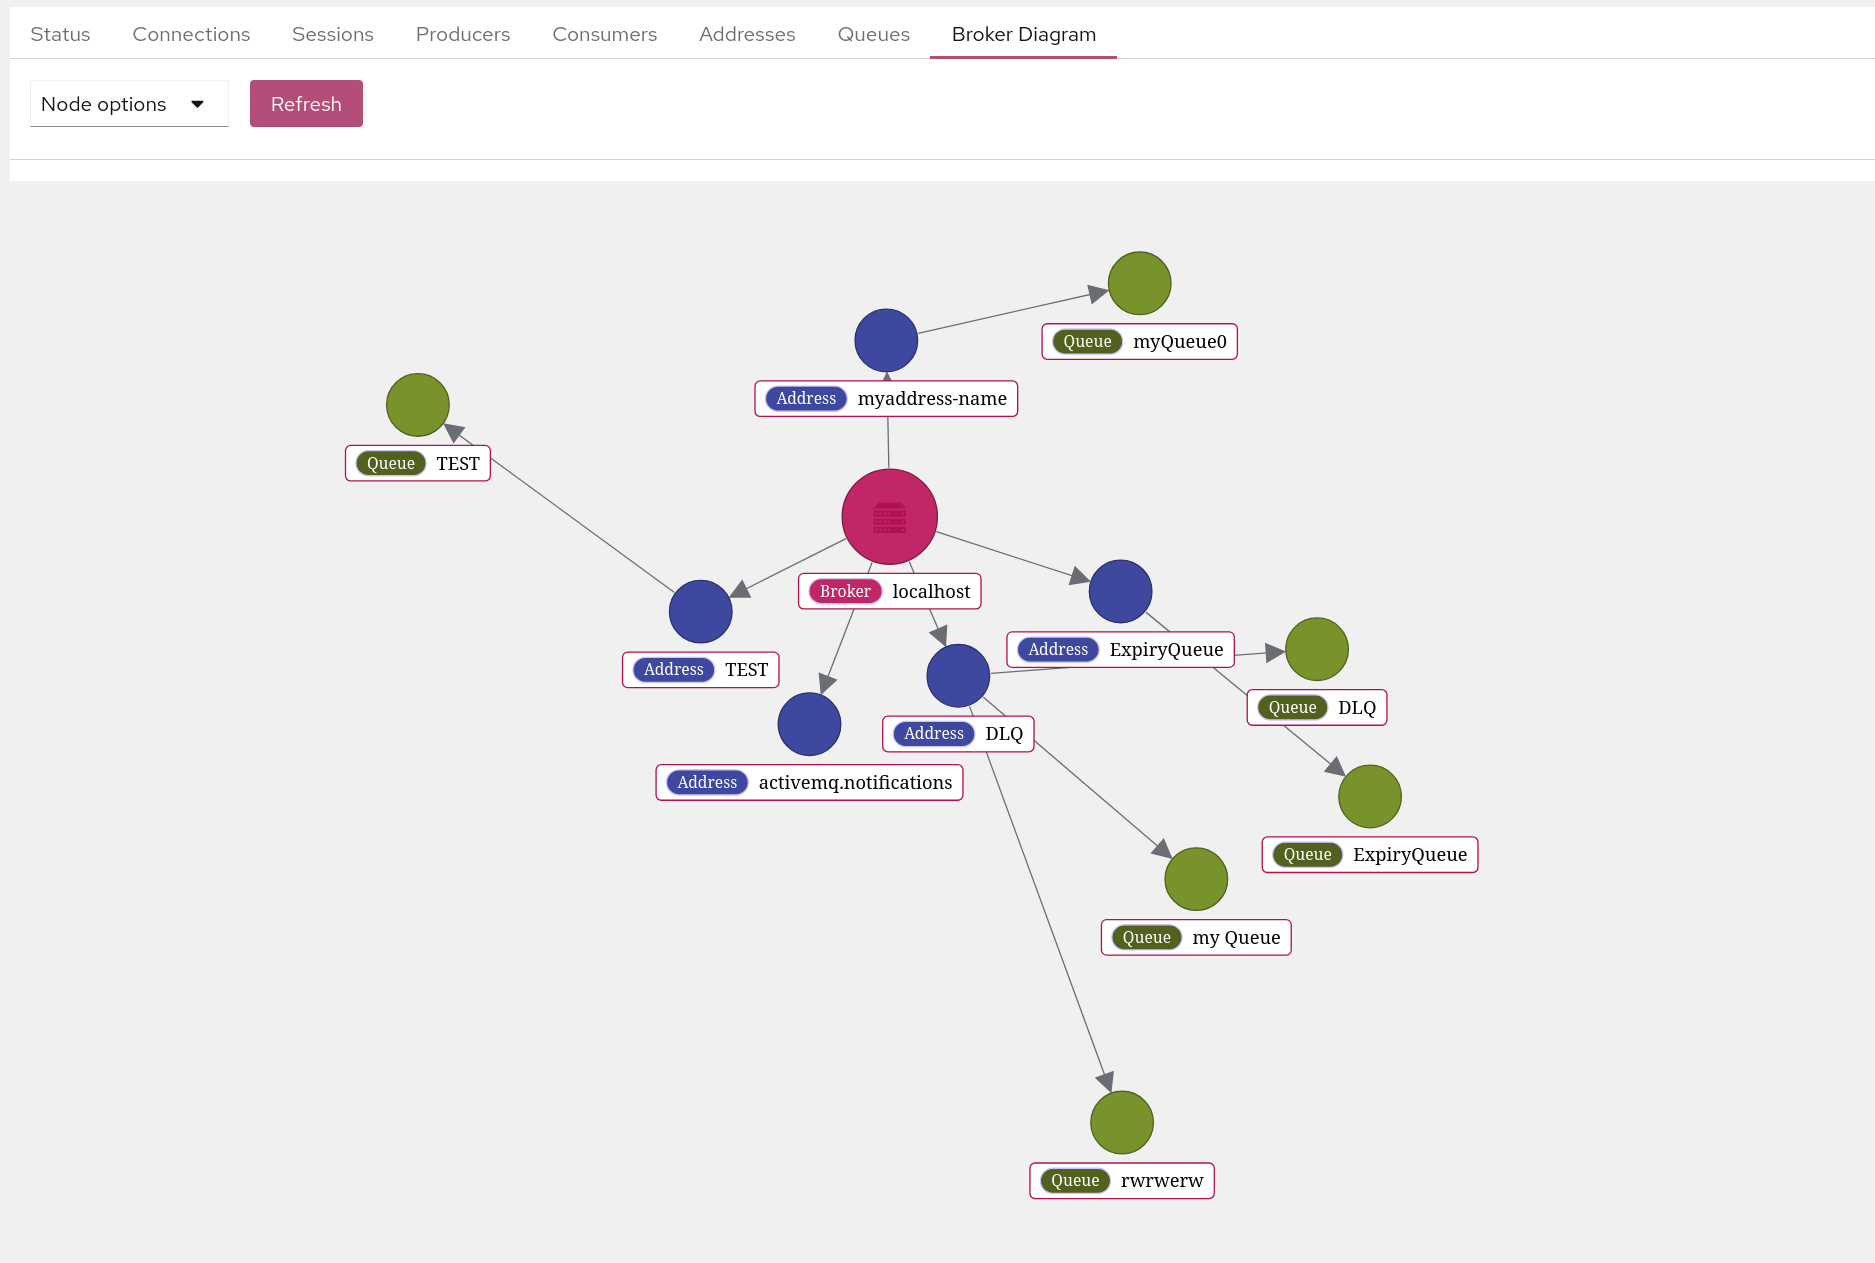This screenshot has height=1263, width=1875.
Task: Open the Node options dropdown
Action: click(x=129, y=104)
